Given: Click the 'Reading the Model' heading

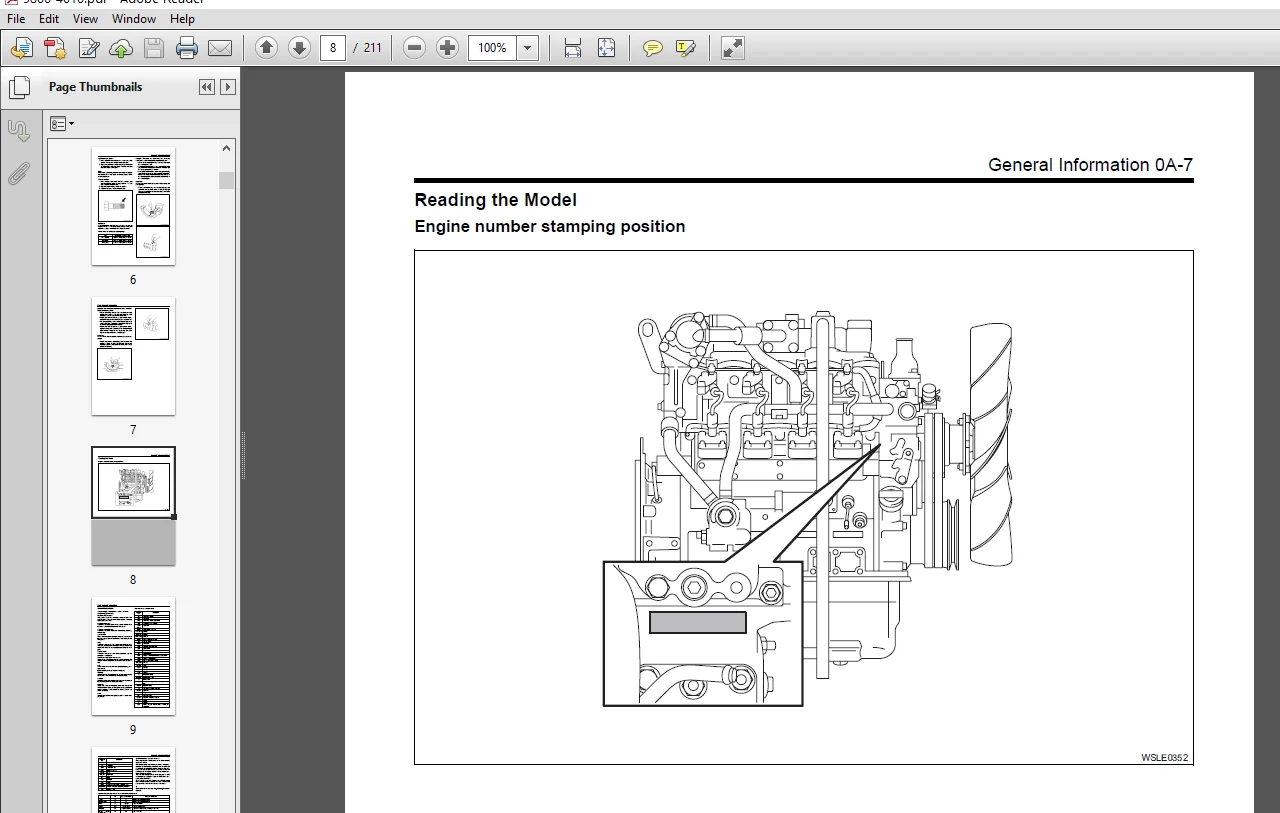Looking at the screenshot, I should pyautogui.click(x=495, y=200).
